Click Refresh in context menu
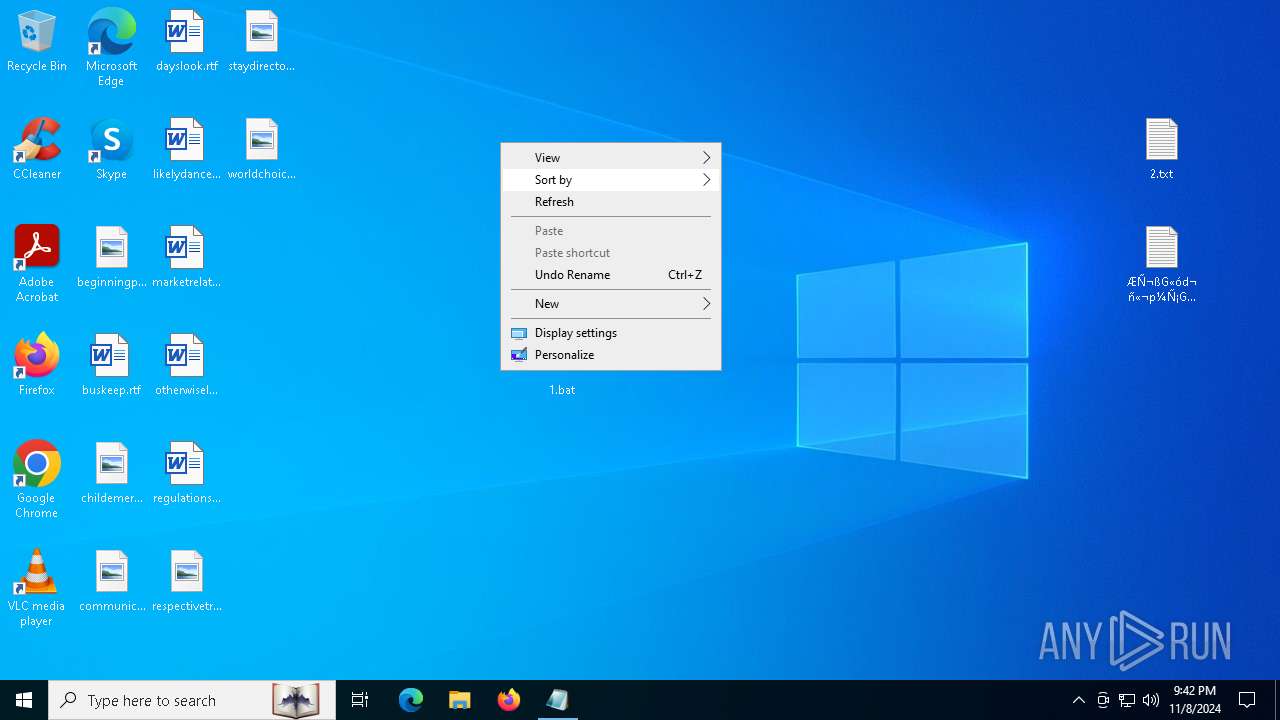 click(611, 202)
